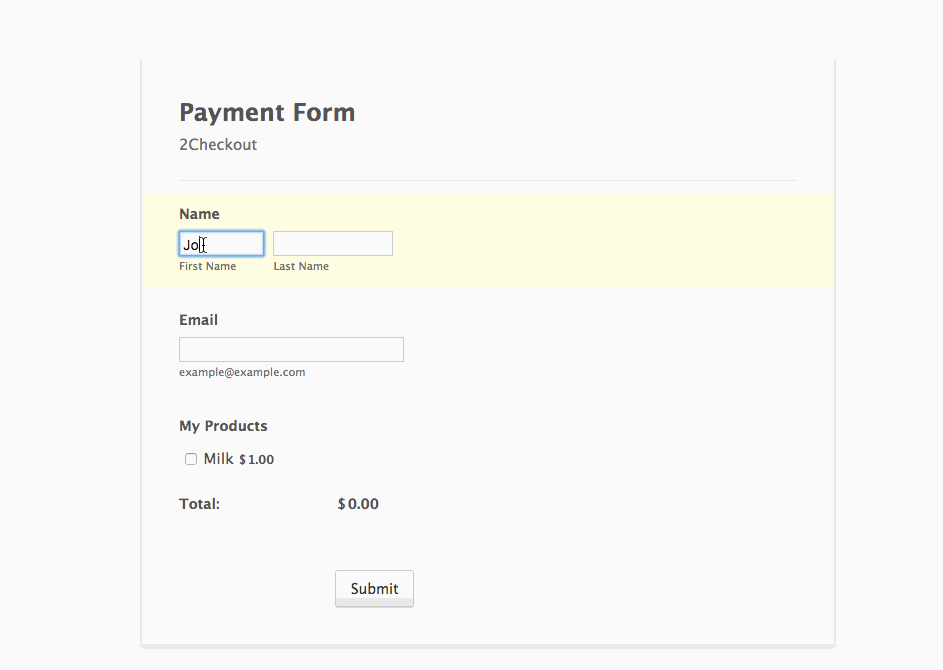Image resolution: width=943 pixels, height=670 pixels.
Task: Click the example@example.com hint text
Action: 242,372
